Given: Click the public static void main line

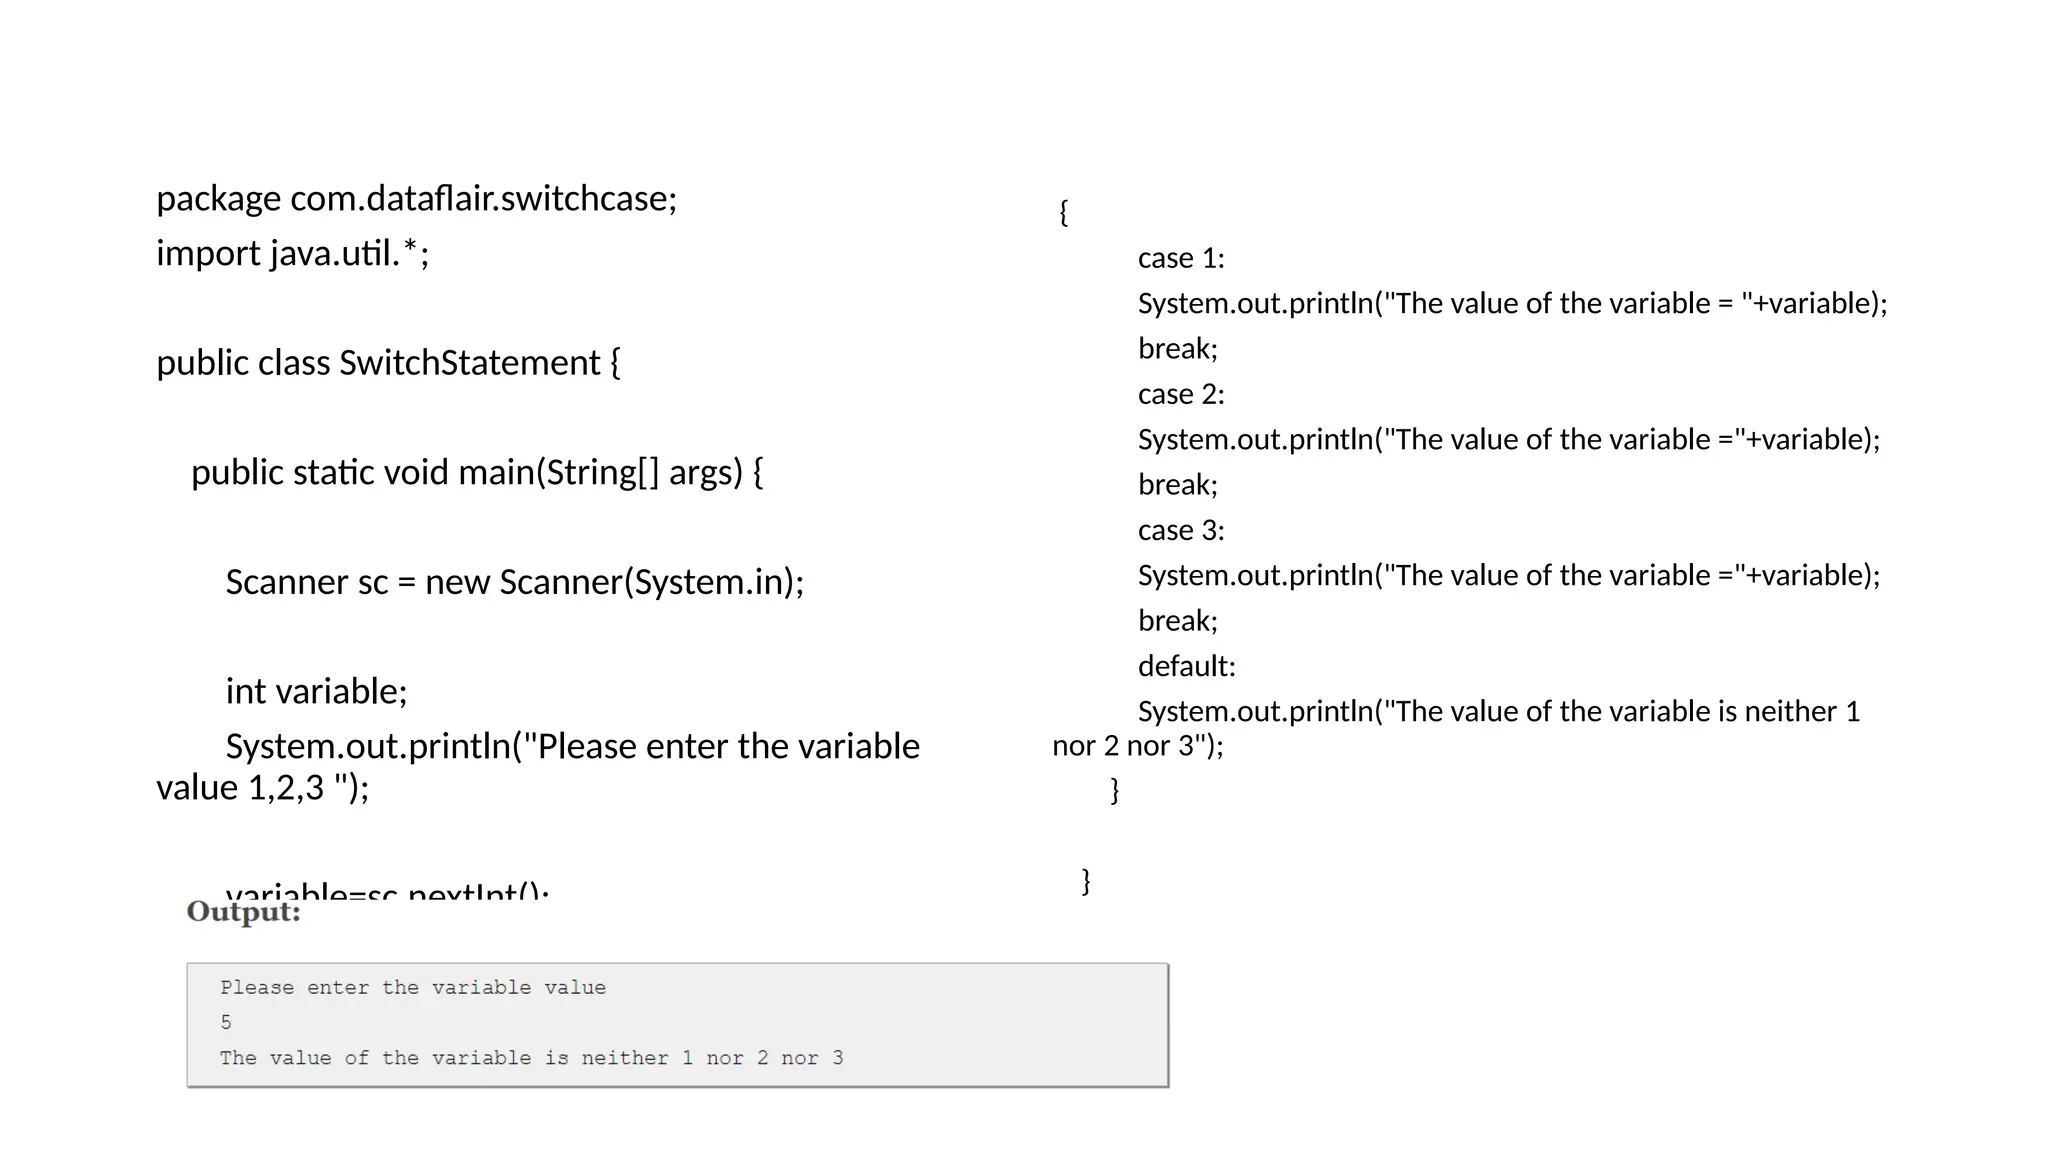Looking at the screenshot, I should click(x=476, y=472).
